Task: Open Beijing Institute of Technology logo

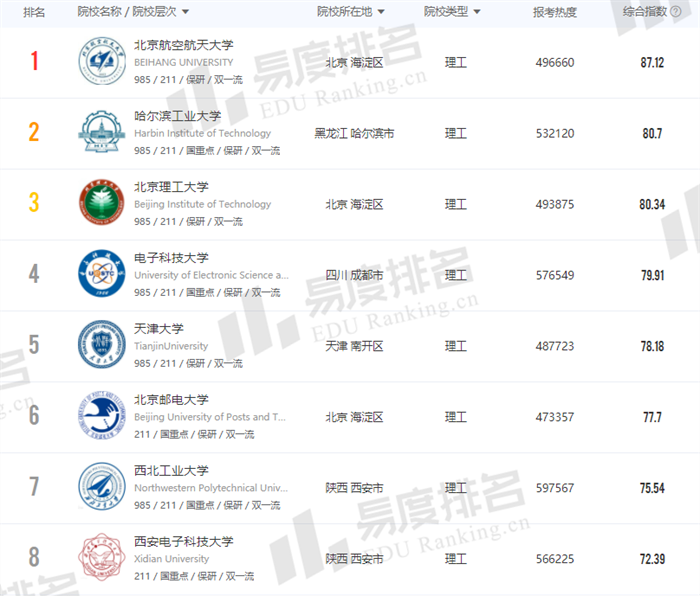Action: tap(102, 203)
